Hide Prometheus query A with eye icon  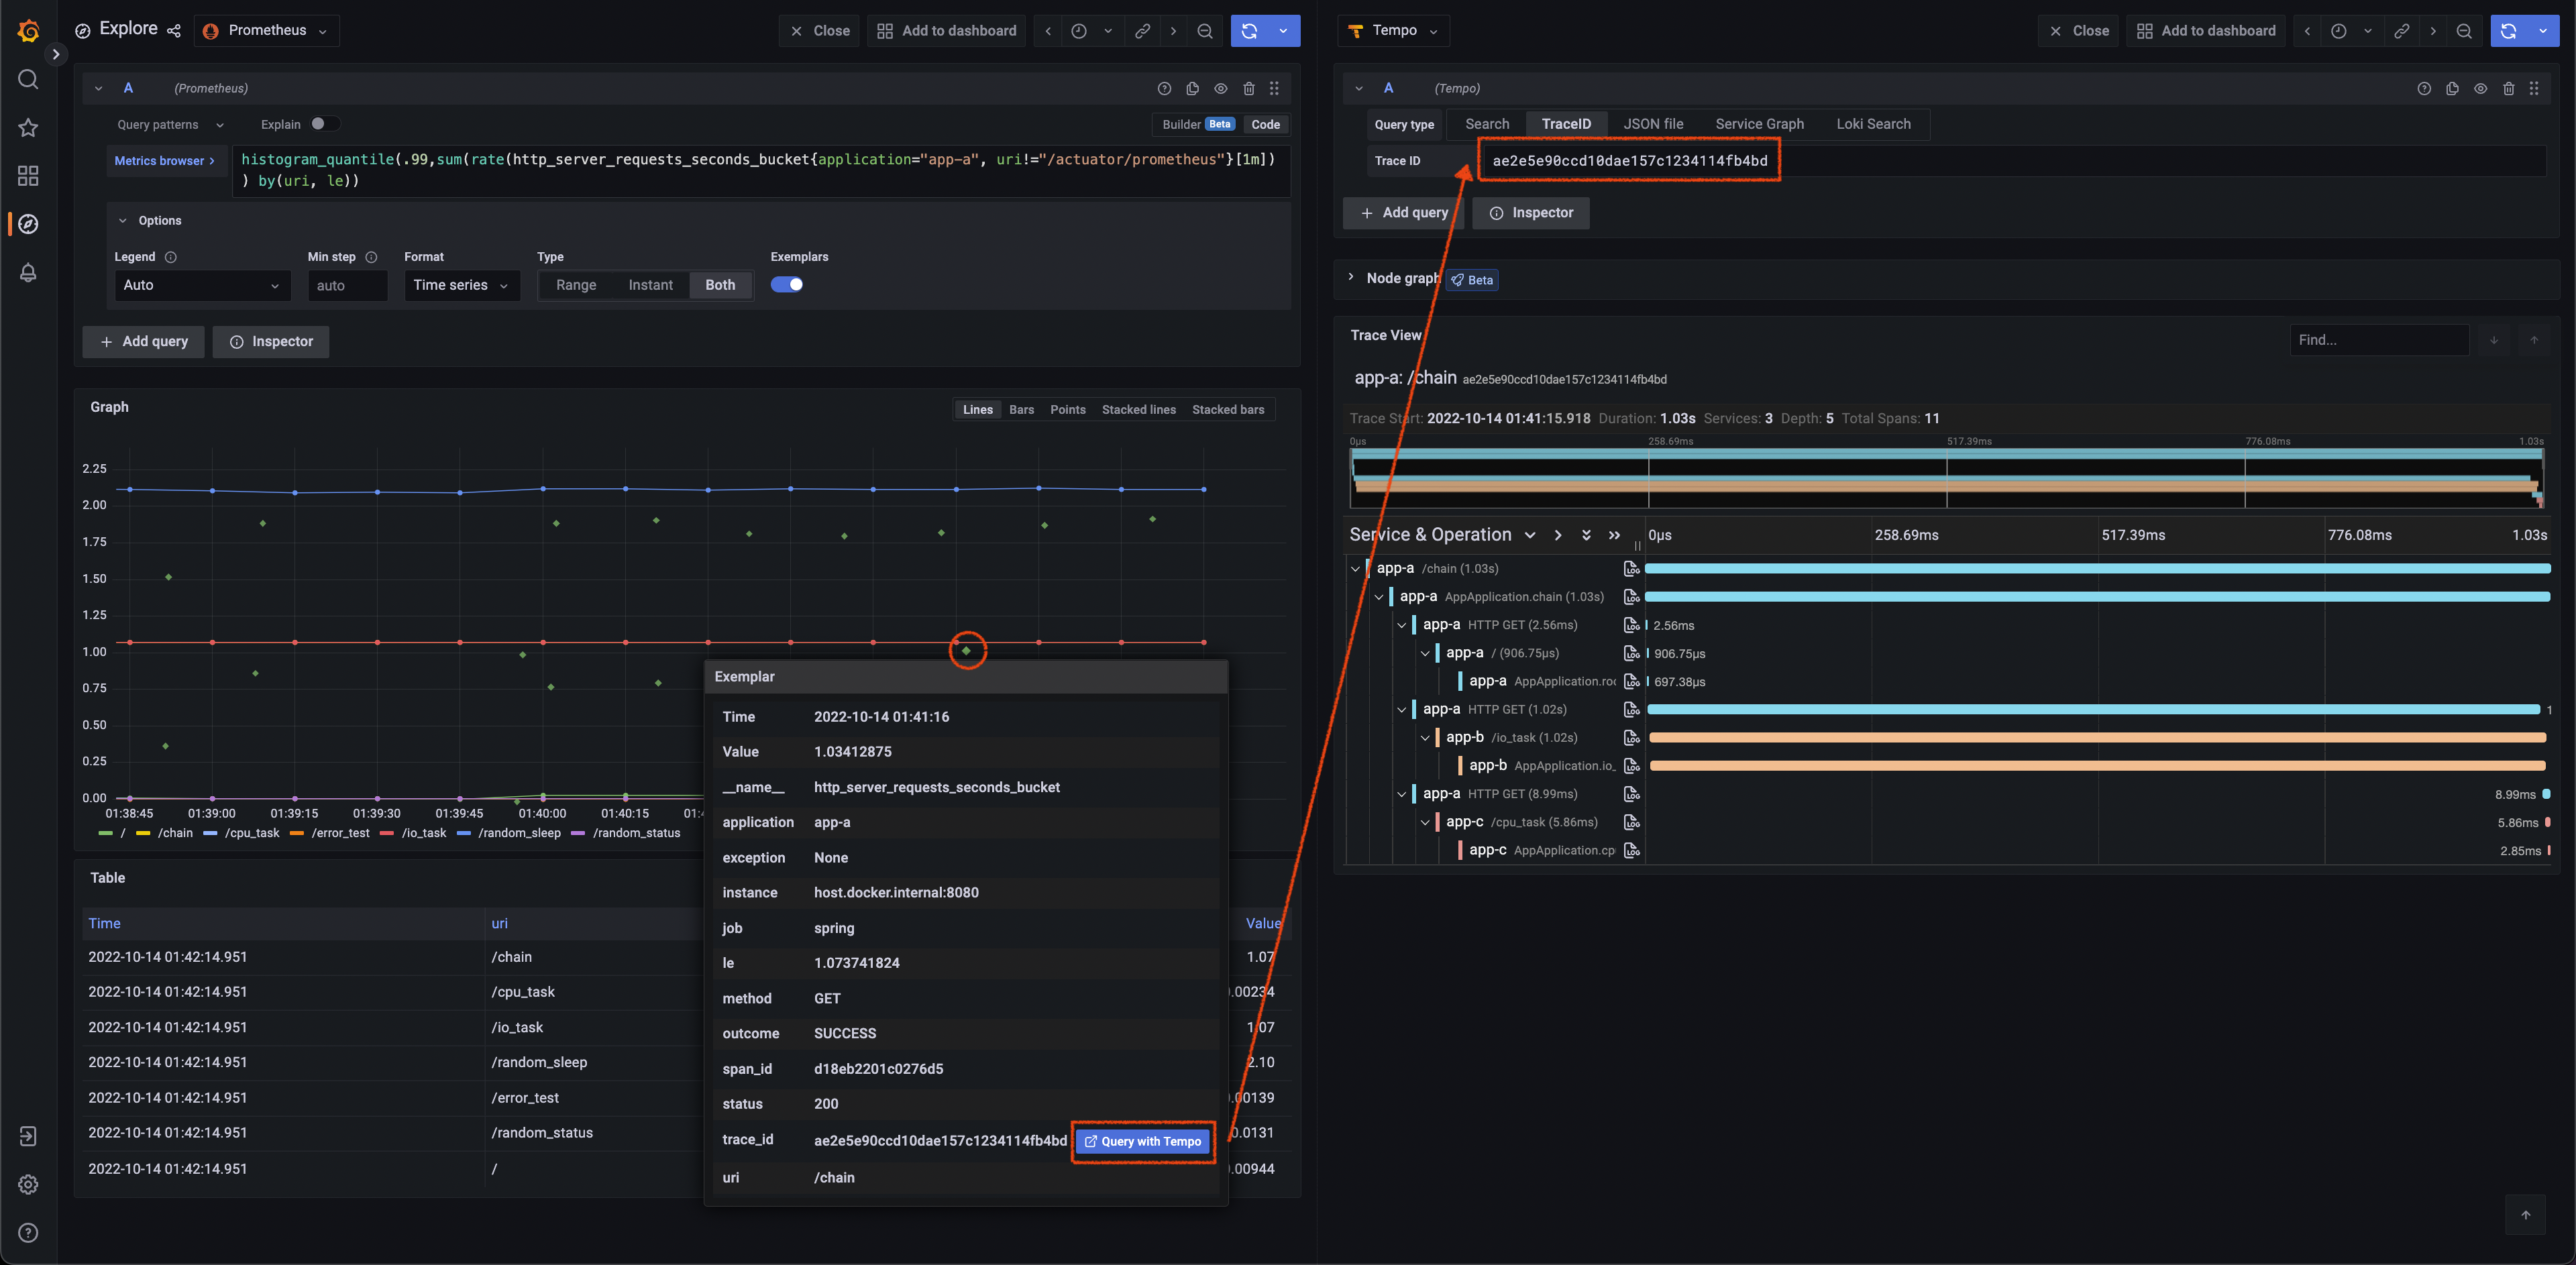pyautogui.click(x=1220, y=88)
